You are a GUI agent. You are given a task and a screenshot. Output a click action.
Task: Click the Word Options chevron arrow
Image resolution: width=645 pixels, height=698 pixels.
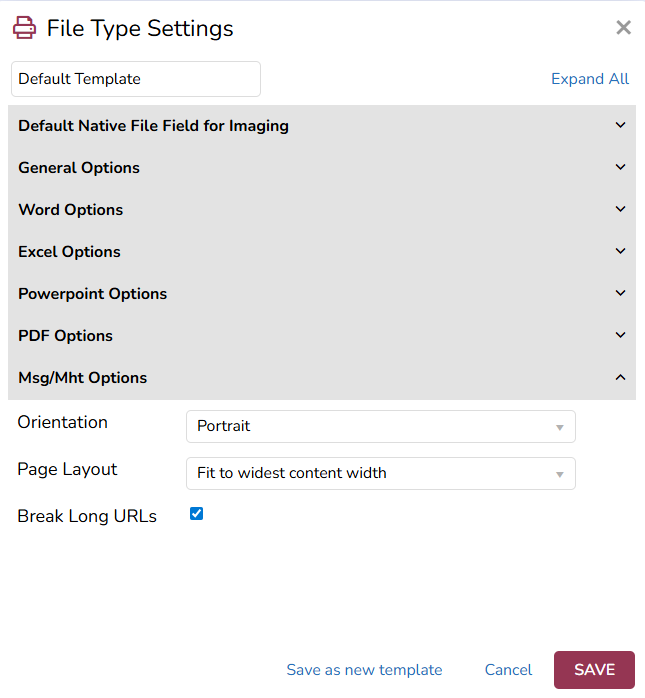point(621,209)
